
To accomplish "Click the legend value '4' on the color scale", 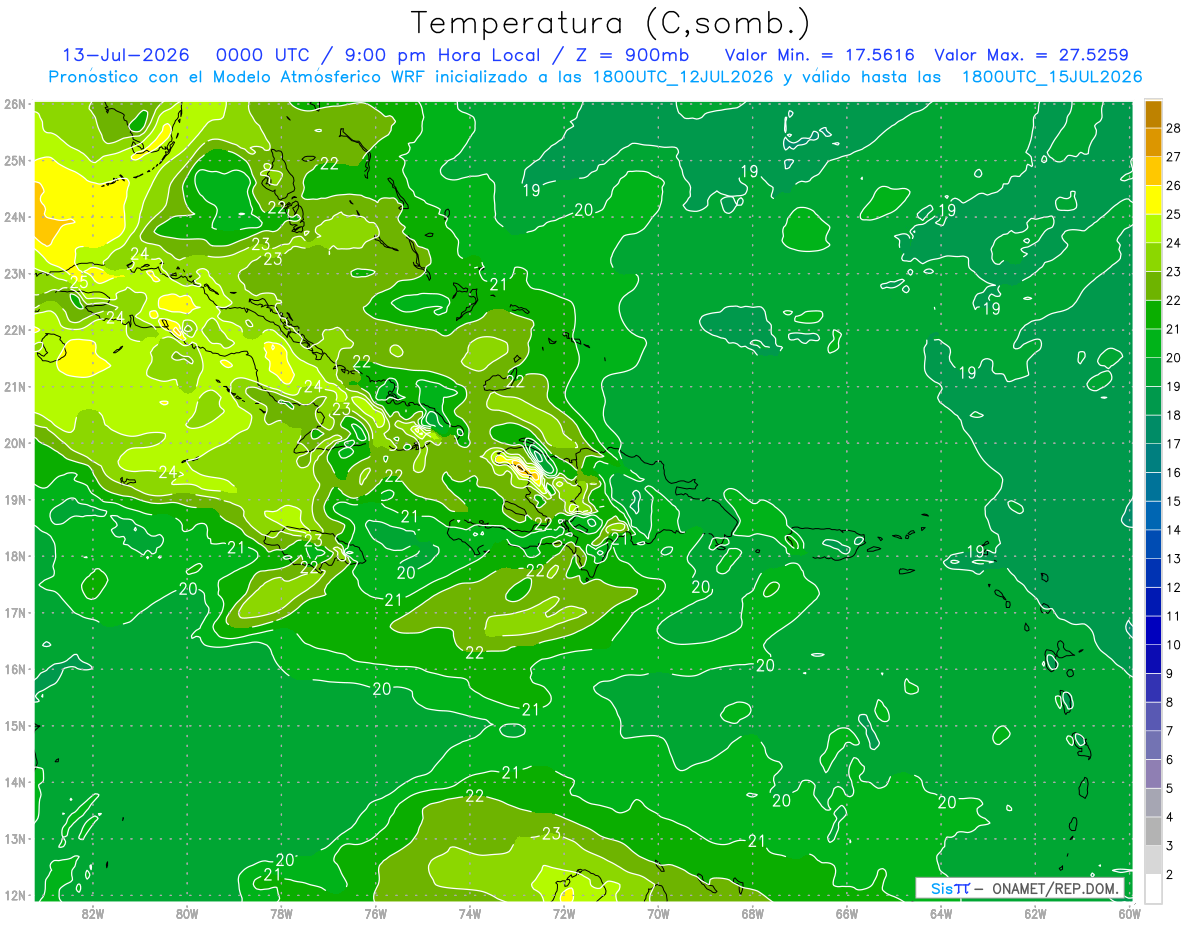I will [1169, 817].
